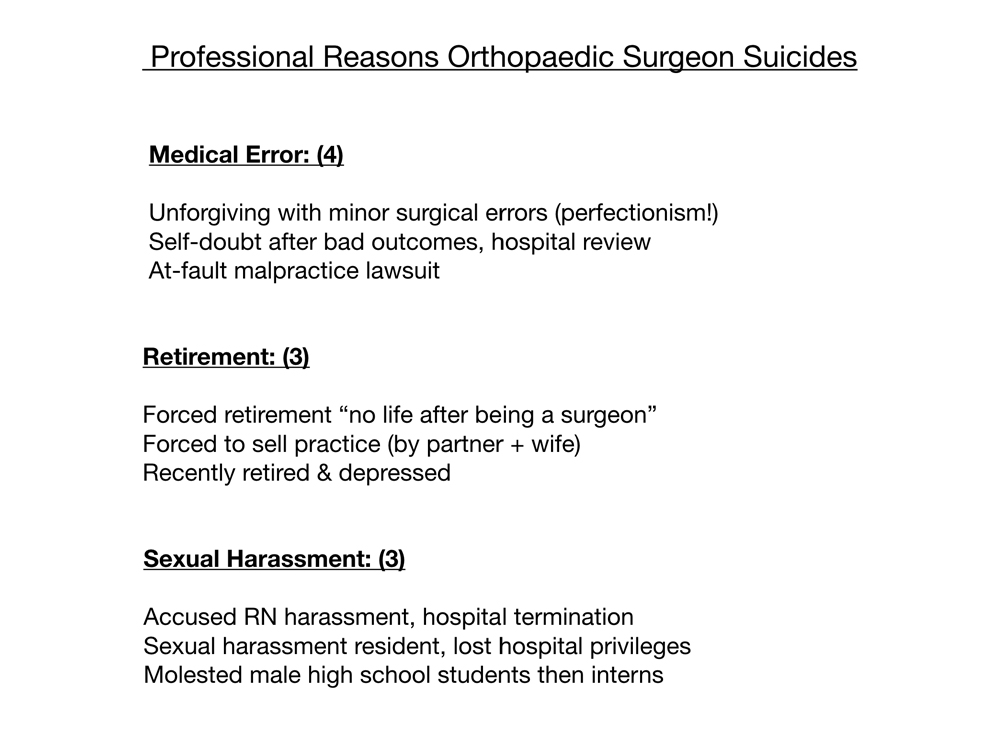Click the "Sexual Harassment" section heading
1000x730 pixels.
coord(258,560)
